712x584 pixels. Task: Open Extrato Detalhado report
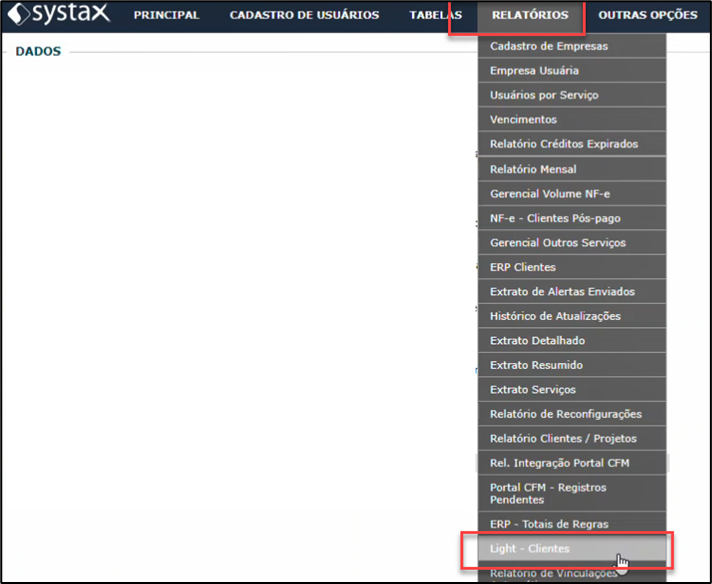pos(572,341)
